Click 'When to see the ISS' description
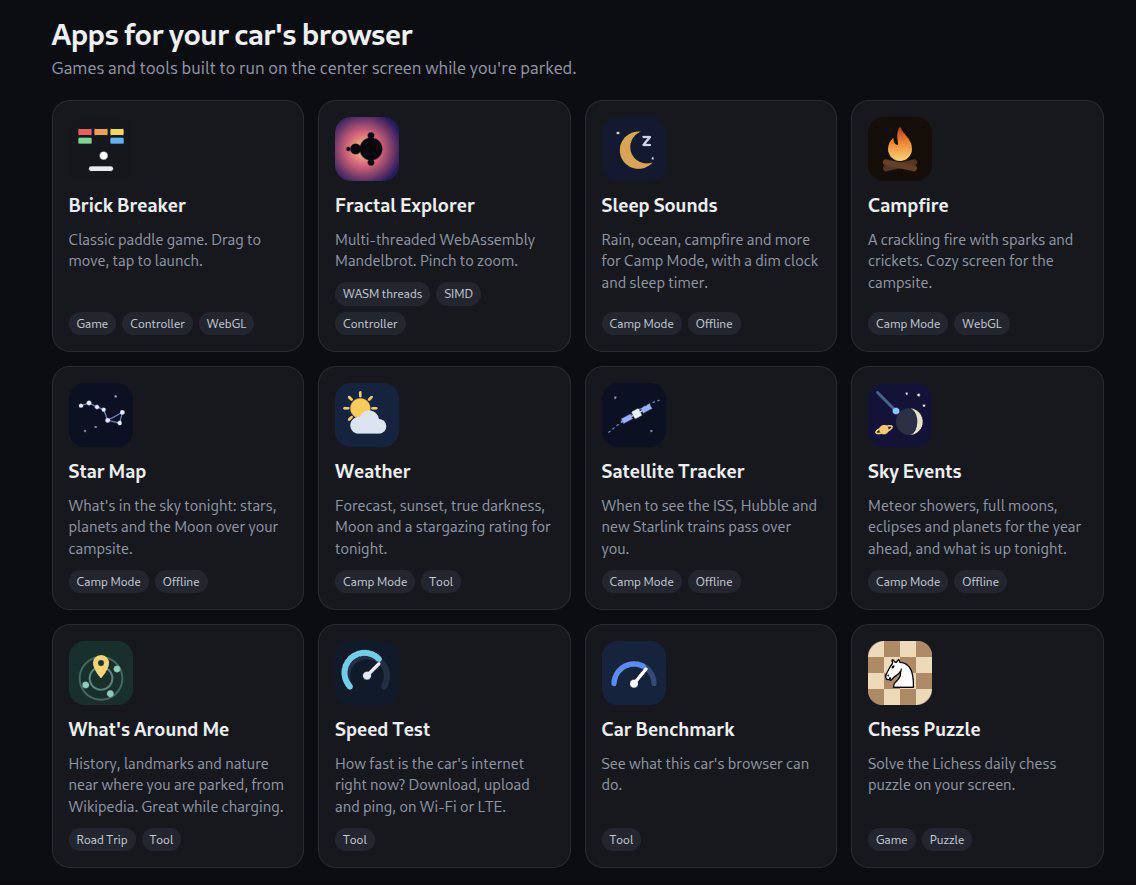This screenshot has height=885, width=1136. click(709, 527)
